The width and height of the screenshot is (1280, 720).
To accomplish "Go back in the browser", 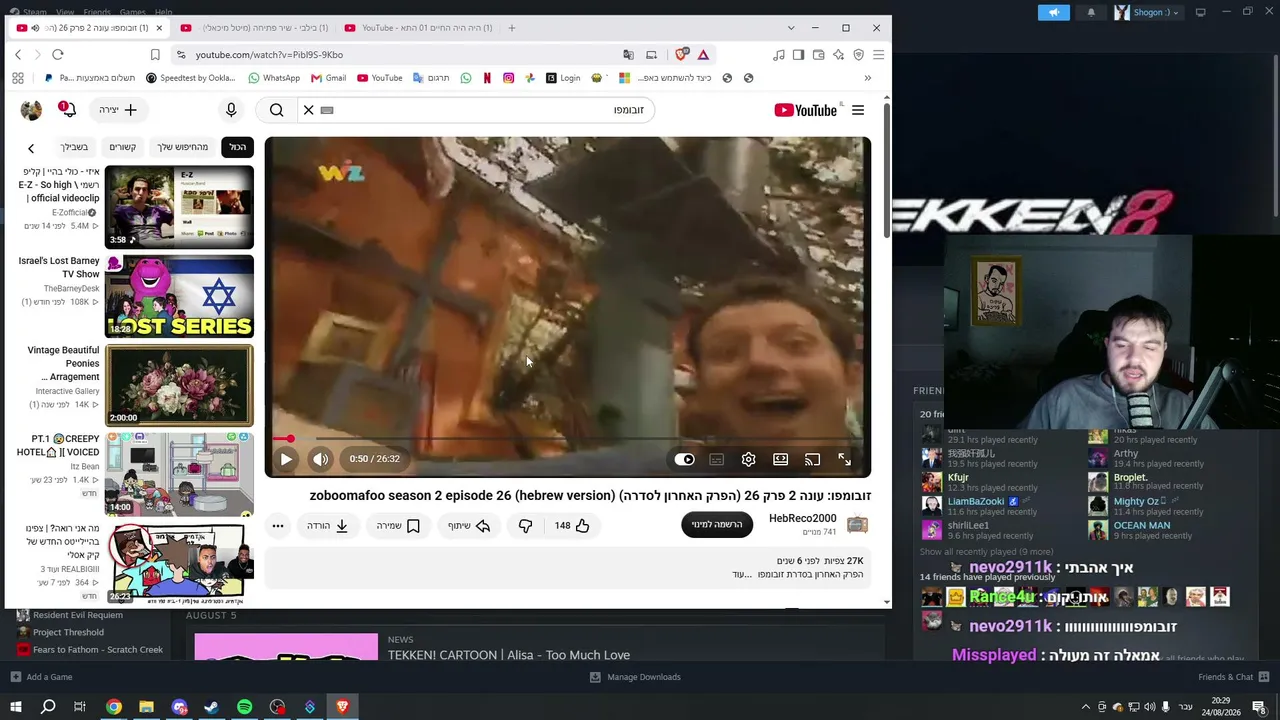I will coord(18,55).
